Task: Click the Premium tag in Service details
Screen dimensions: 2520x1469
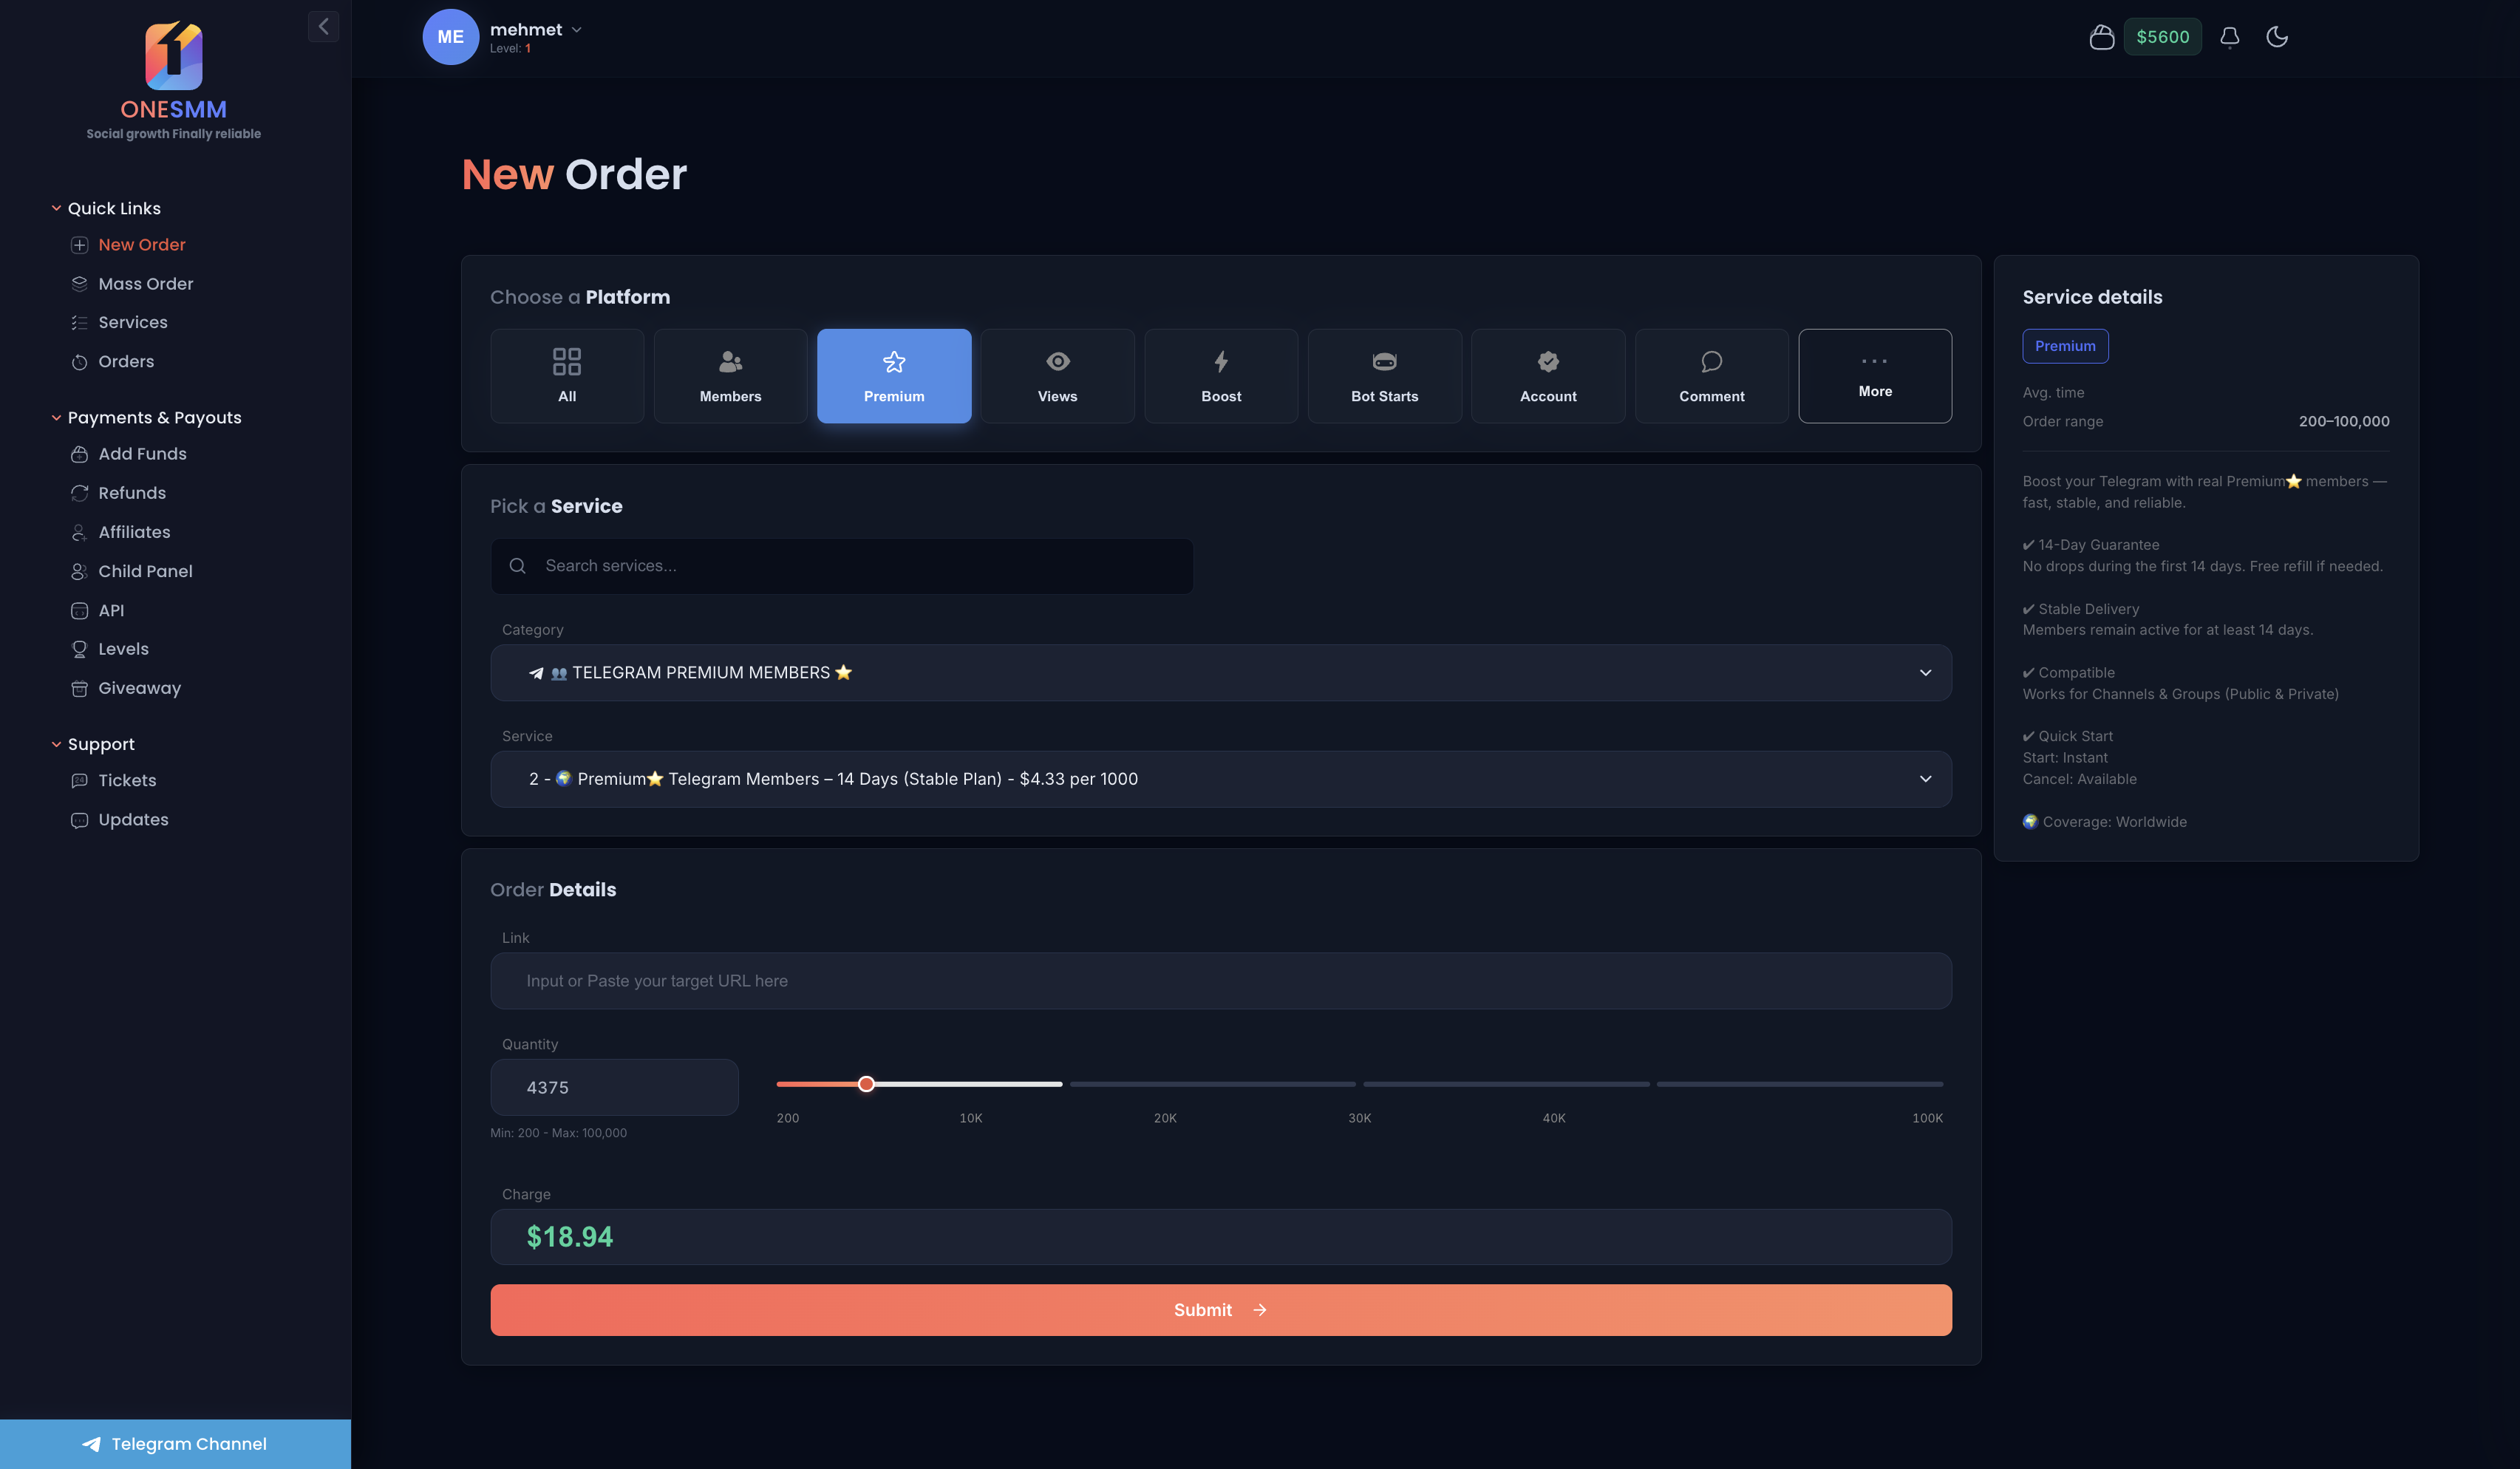Action: (x=2065, y=346)
